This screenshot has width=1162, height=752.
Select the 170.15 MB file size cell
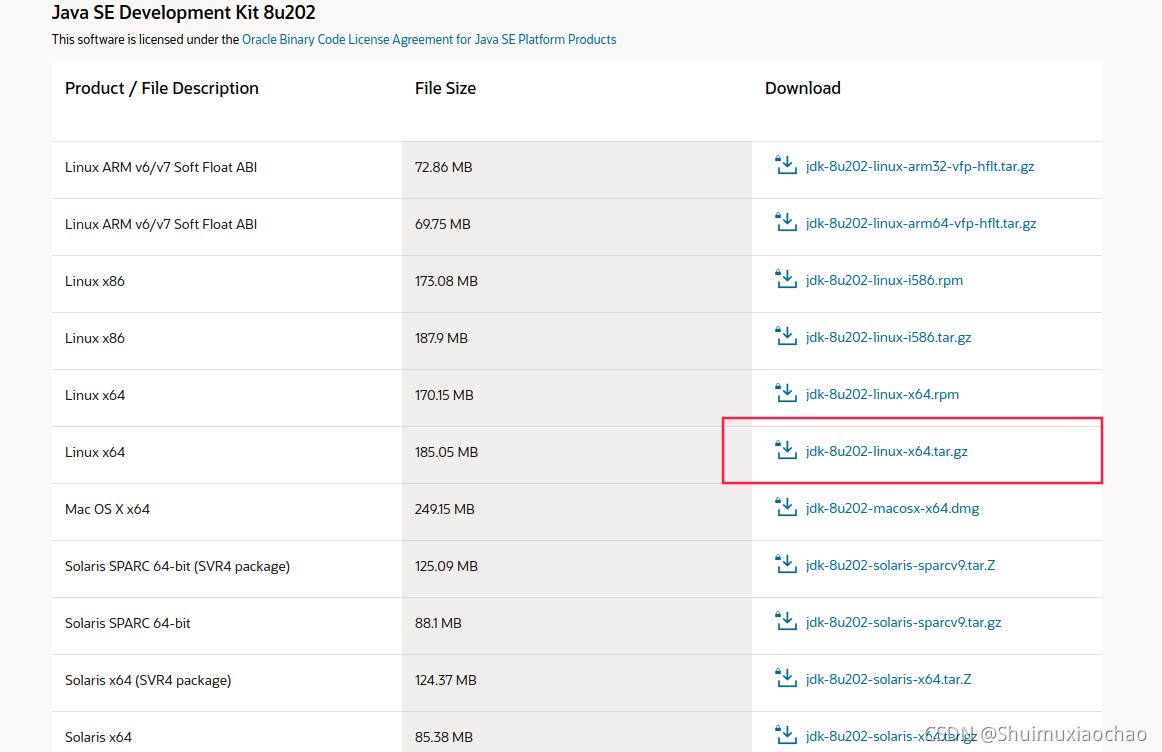(577, 398)
